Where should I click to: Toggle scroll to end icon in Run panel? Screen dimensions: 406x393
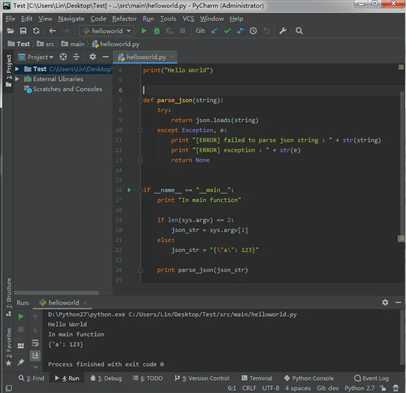(35, 356)
